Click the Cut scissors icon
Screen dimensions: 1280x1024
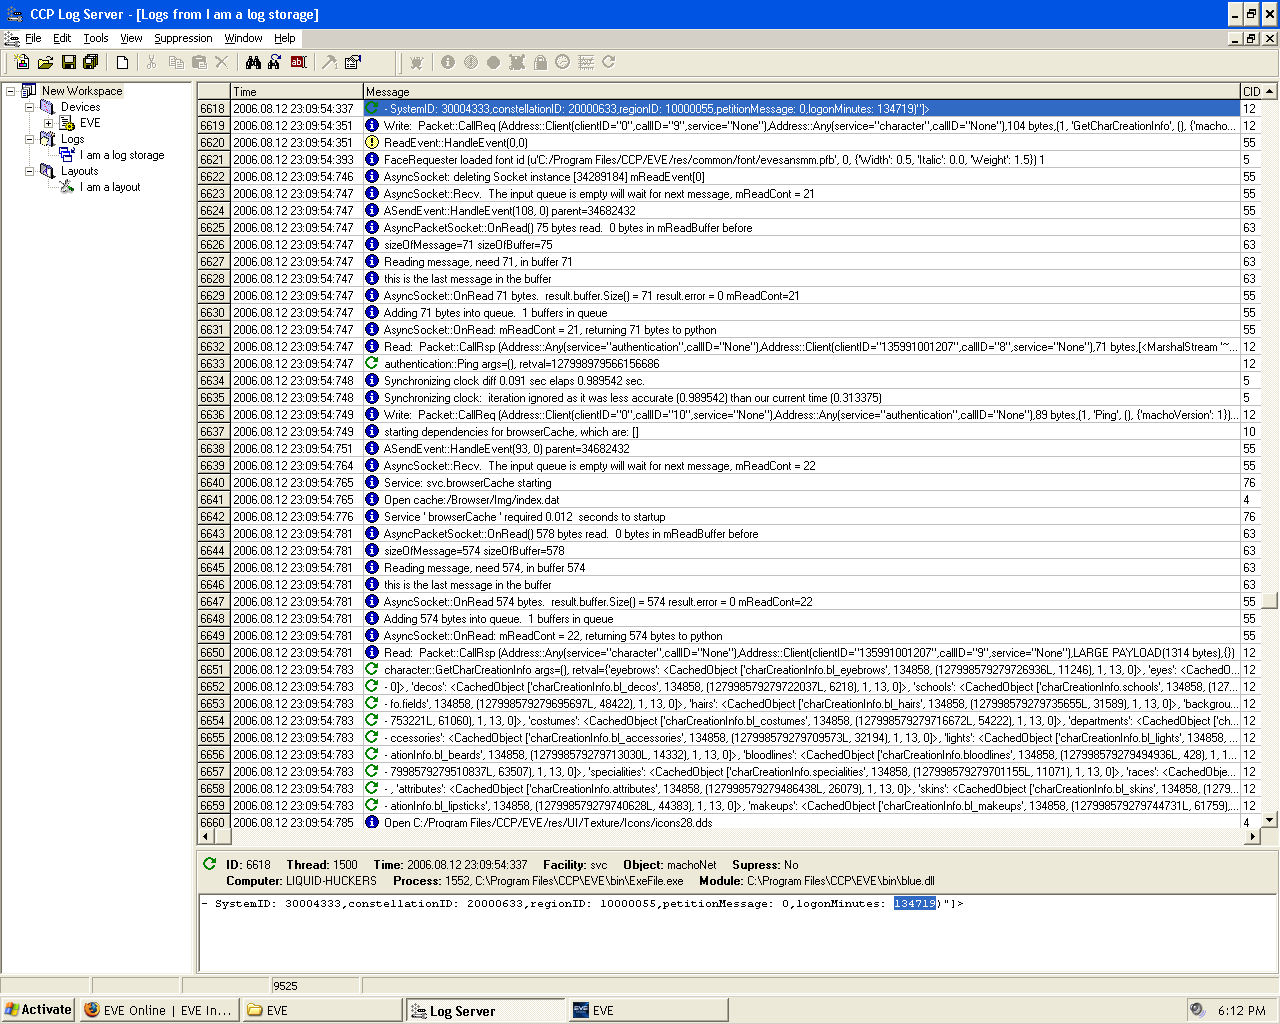[152, 62]
